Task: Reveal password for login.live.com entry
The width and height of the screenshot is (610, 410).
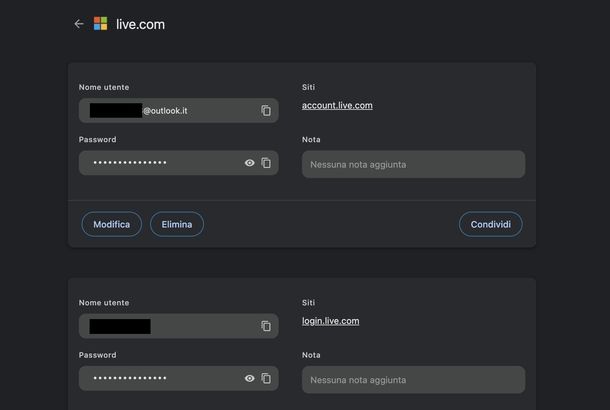Action: [x=250, y=378]
